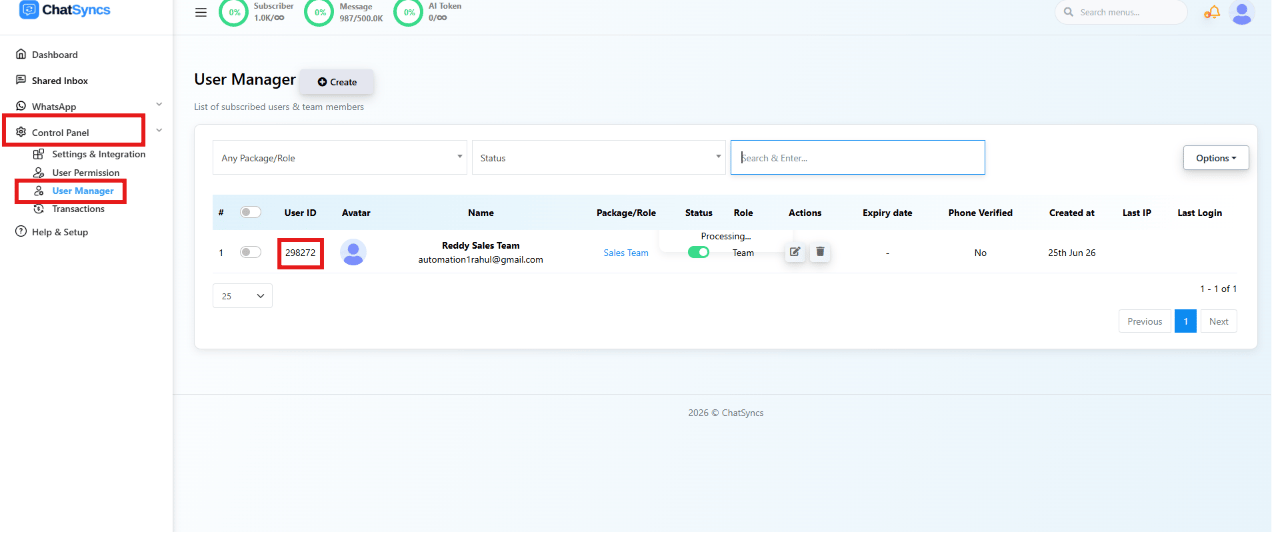Click the Shared Inbox icon

[x=21, y=80]
